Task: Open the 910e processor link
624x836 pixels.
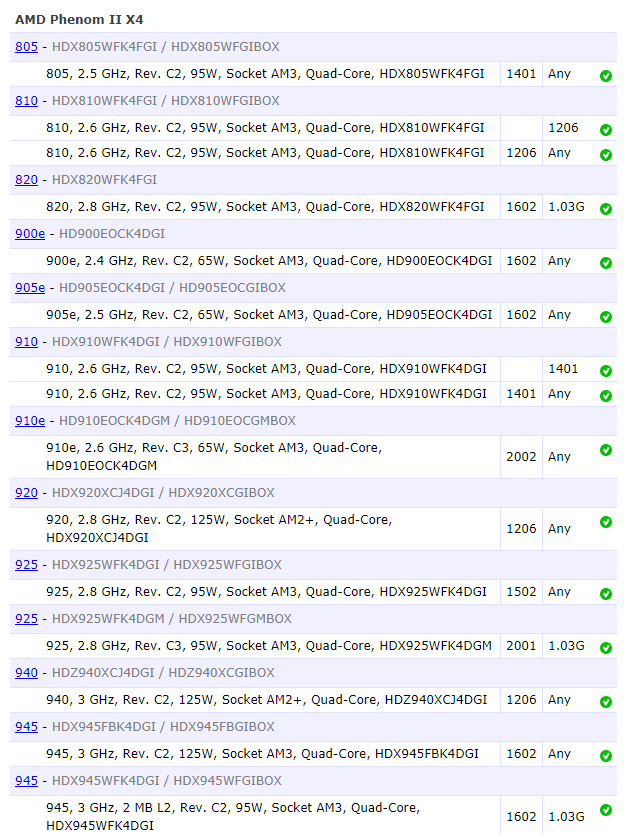Action: pos(30,421)
